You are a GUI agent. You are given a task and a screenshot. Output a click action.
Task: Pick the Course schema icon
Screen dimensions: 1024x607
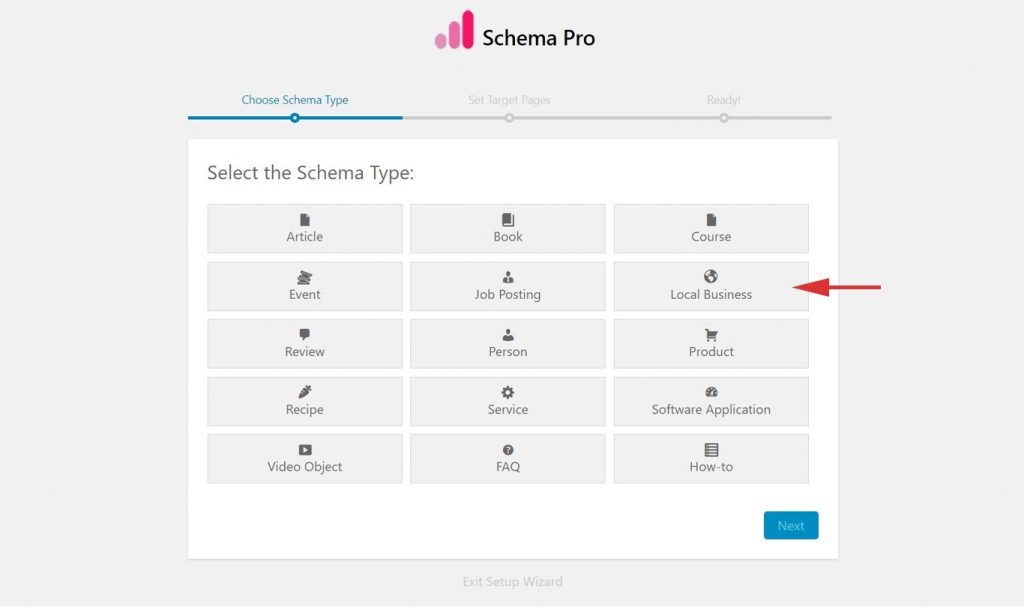coord(711,220)
